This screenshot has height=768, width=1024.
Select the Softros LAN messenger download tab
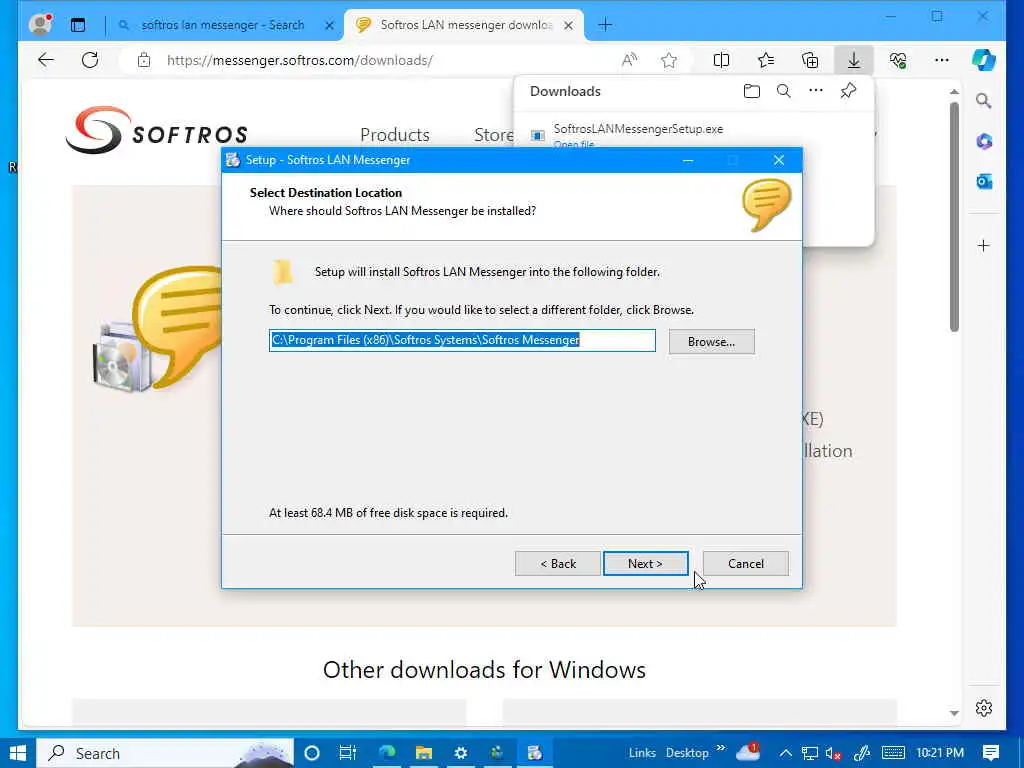coord(464,25)
